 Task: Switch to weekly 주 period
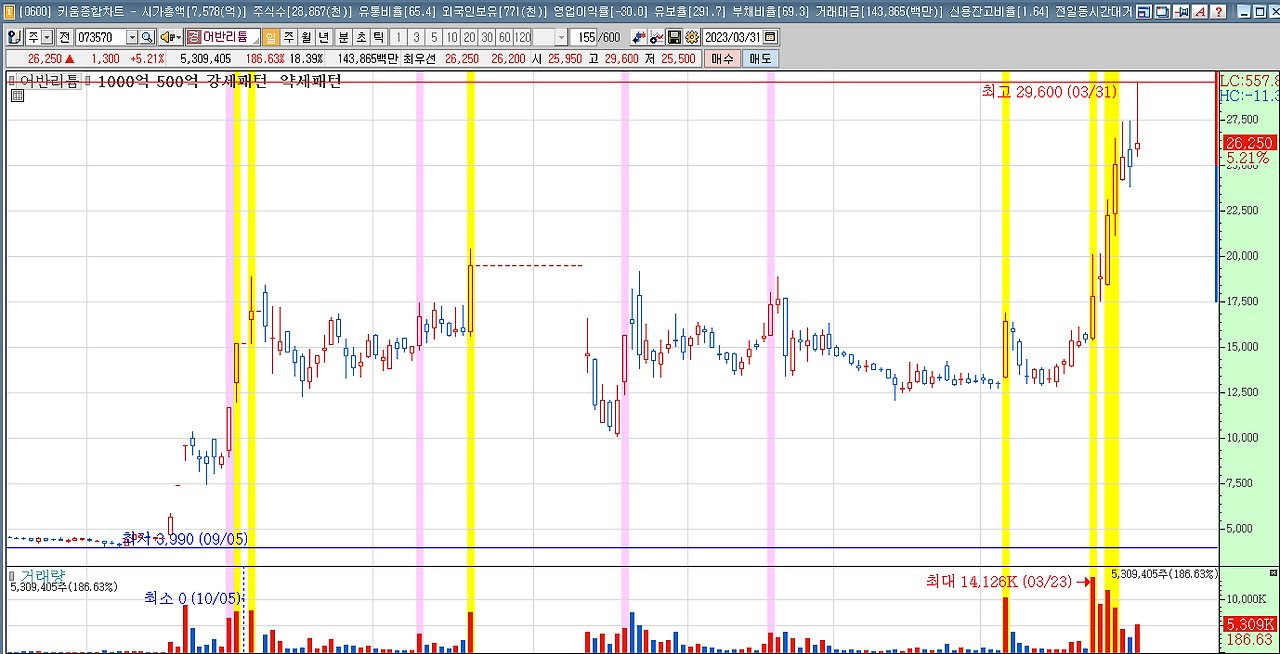coord(289,37)
